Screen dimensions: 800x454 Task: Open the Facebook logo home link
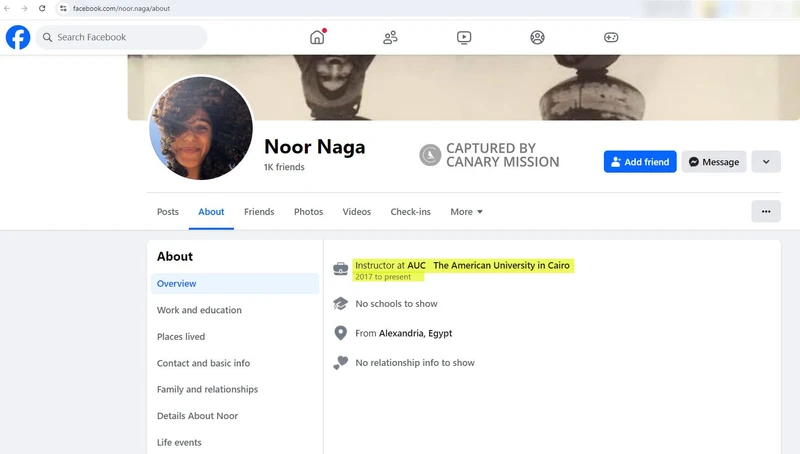tap(18, 37)
